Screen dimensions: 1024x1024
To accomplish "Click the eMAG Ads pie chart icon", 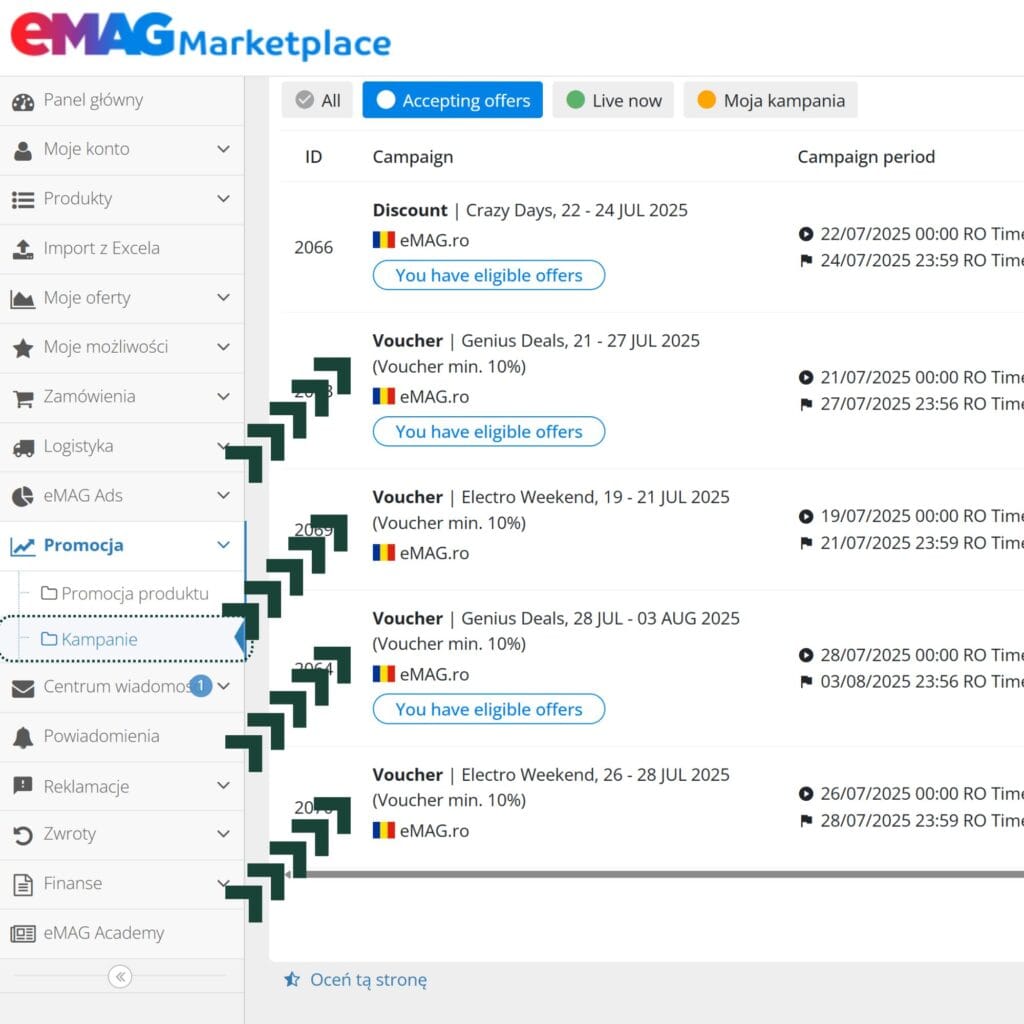I will (x=23, y=496).
